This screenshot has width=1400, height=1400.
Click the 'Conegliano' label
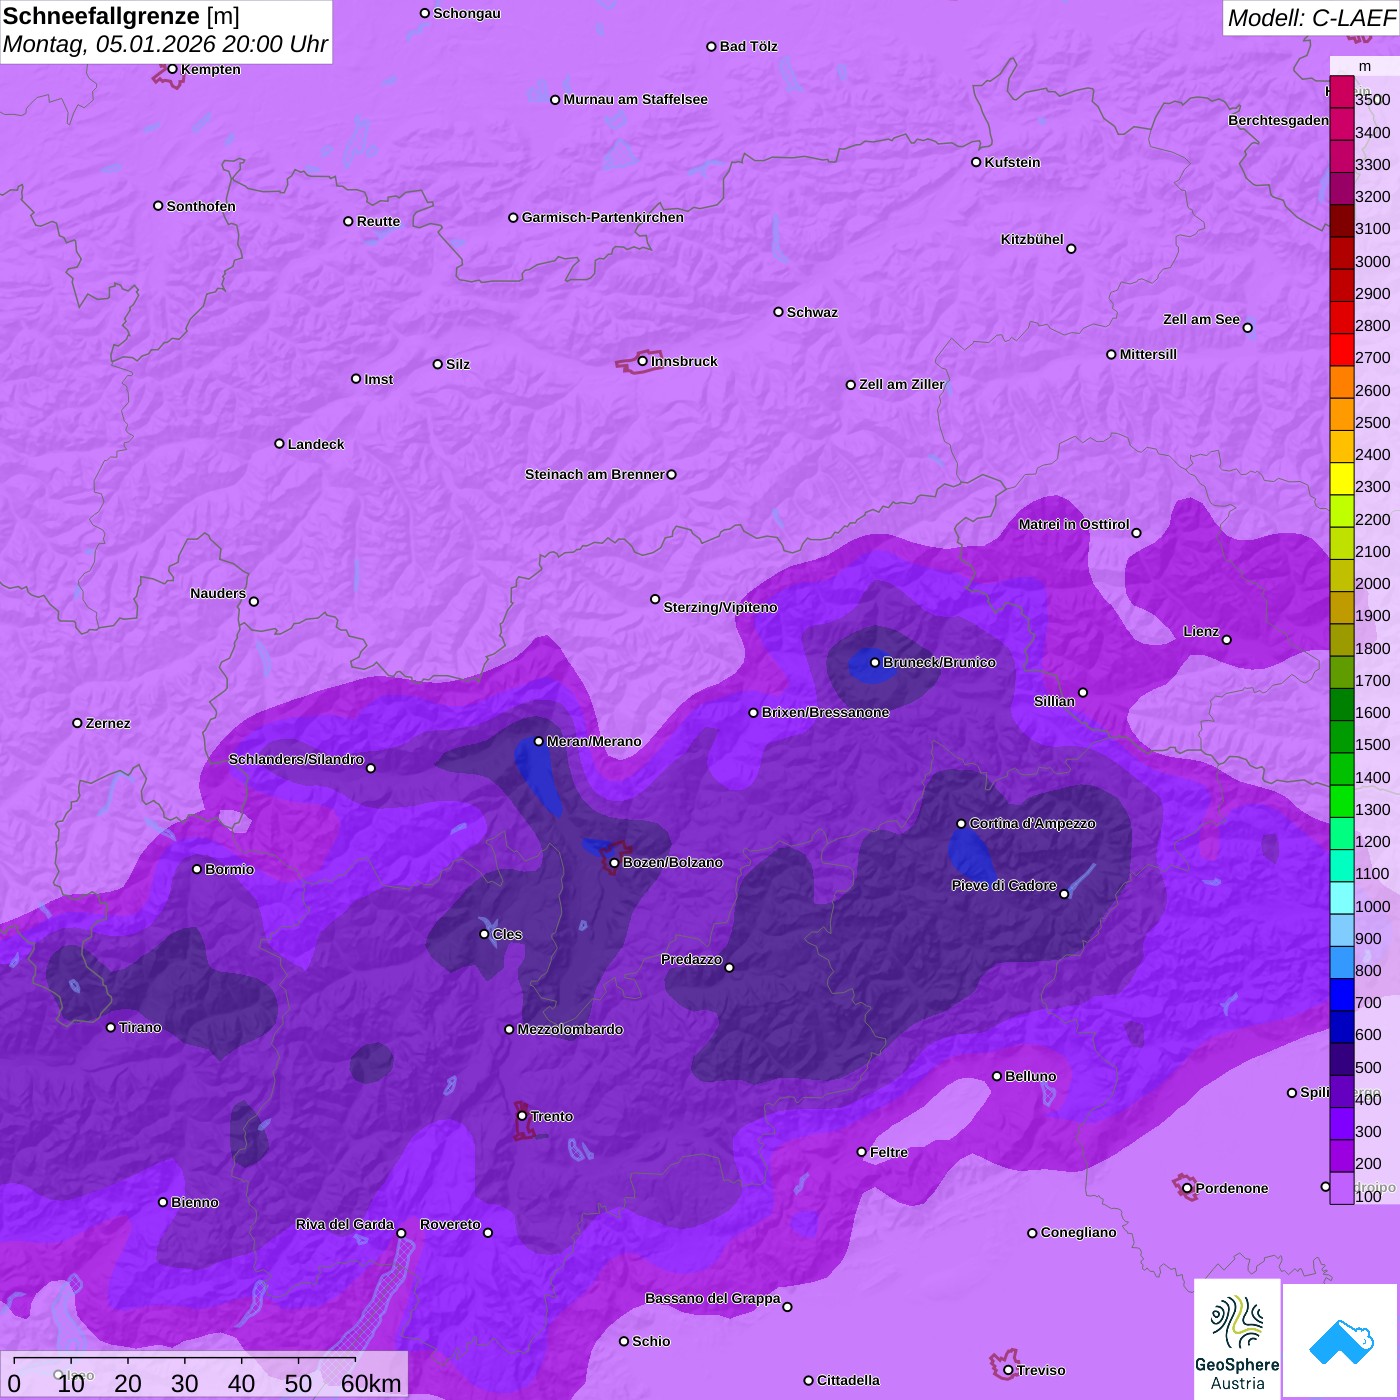(1078, 1232)
